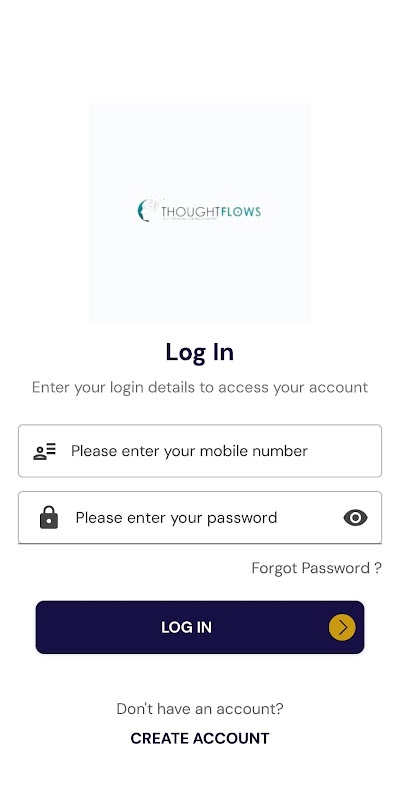Click the chevron inside the yellow circle

(x=343, y=627)
